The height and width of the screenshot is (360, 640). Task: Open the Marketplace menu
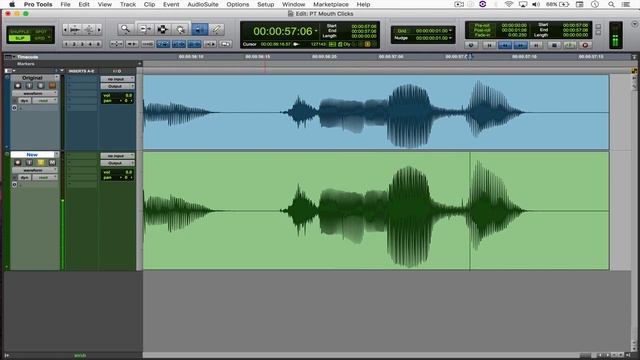pos(331,4)
